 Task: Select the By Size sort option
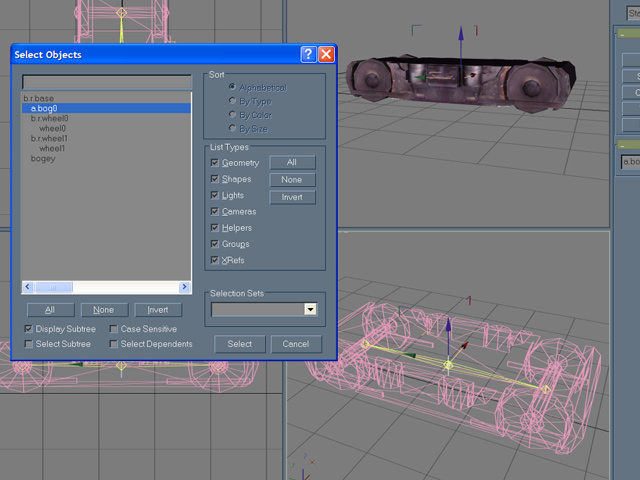point(232,128)
